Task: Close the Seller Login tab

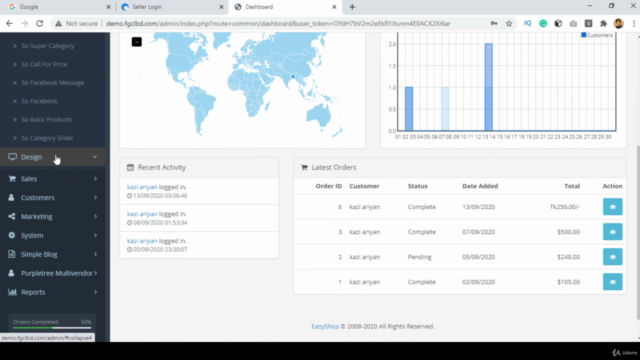Action: point(221,7)
